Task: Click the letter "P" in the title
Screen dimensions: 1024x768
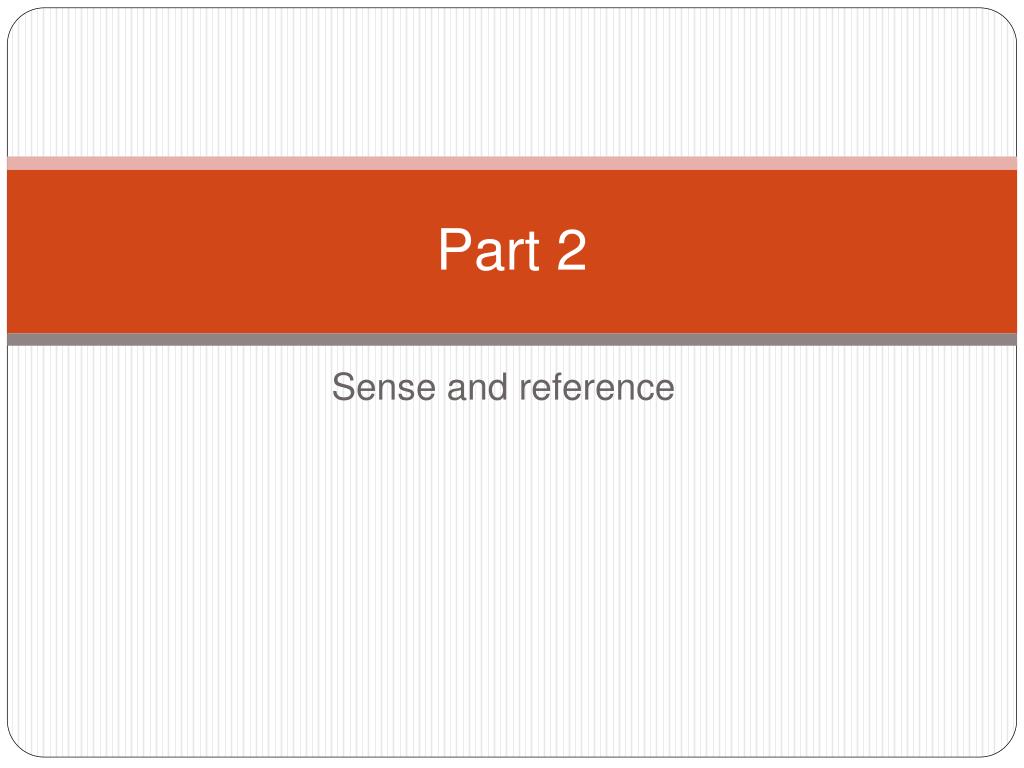Action: 453,249
